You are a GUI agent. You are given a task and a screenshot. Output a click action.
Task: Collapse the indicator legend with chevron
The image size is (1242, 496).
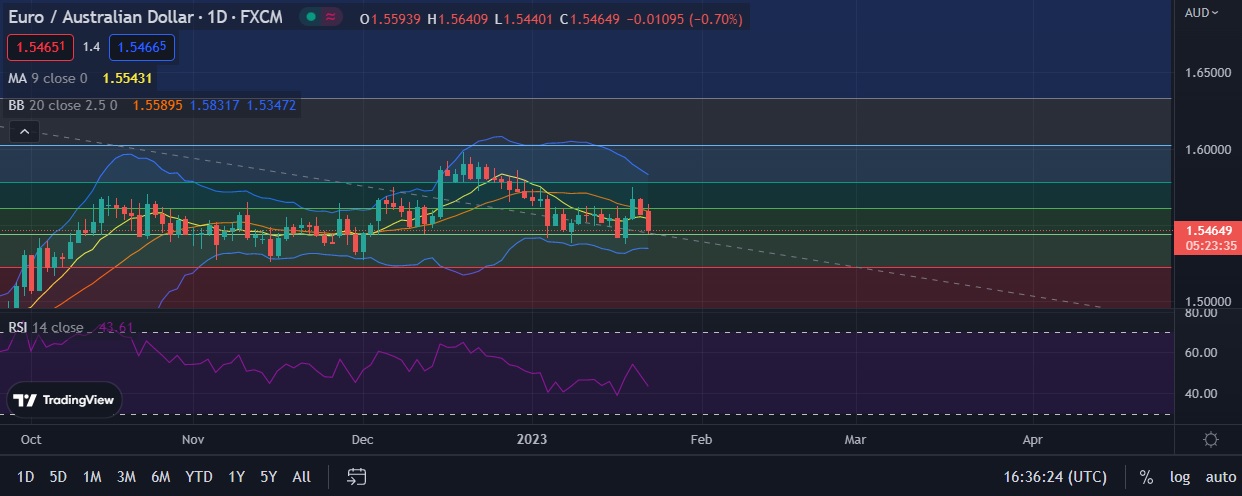tap(26, 130)
